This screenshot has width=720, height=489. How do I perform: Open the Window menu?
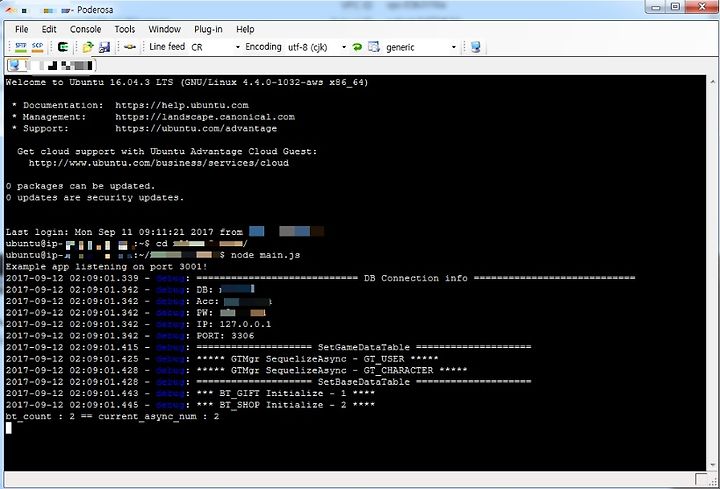[164, 29]
